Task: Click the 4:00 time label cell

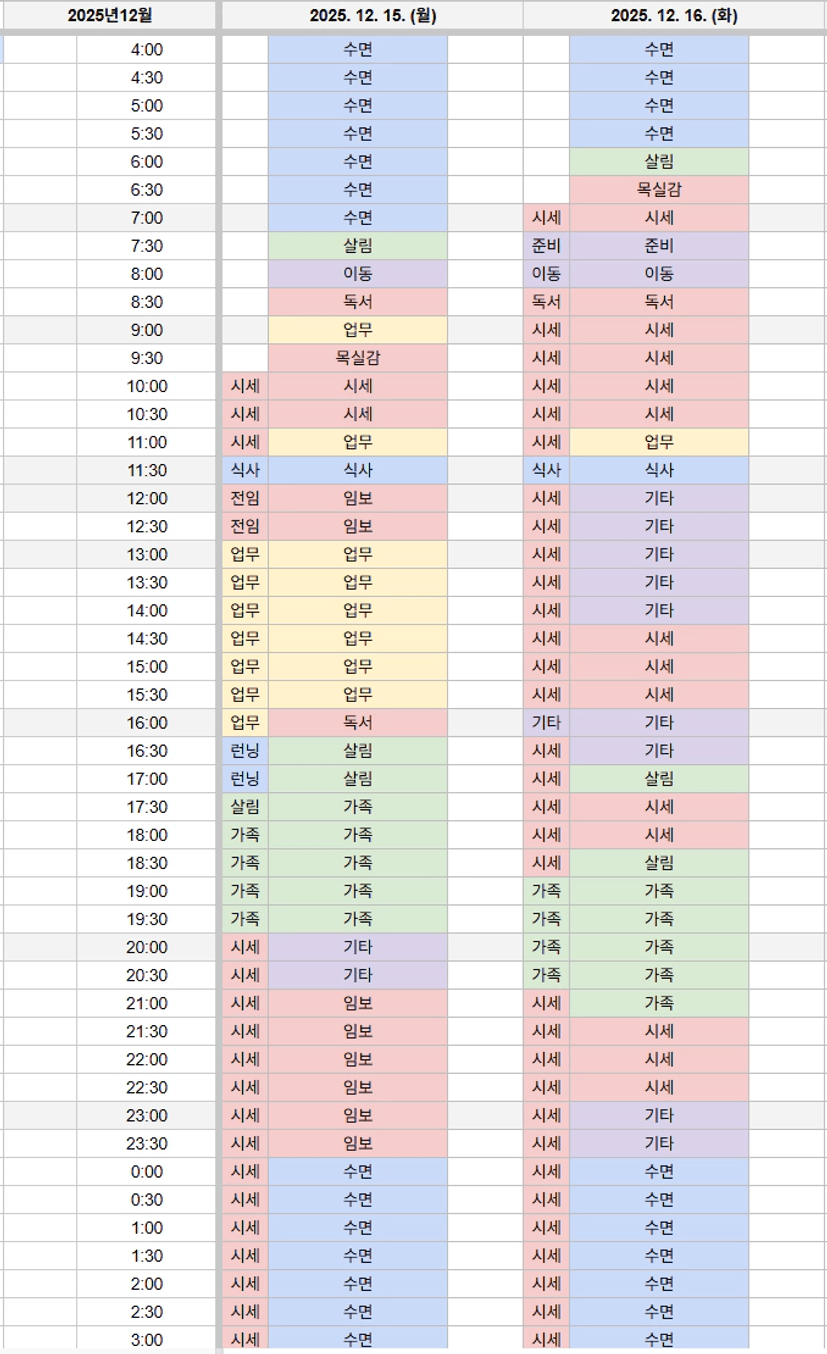Action: coord(147,50)
